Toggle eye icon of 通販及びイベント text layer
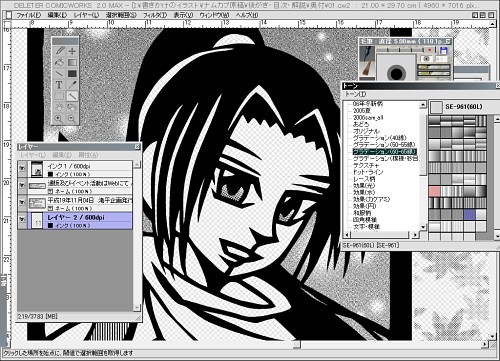500x361 pixels. coord(22,185)
